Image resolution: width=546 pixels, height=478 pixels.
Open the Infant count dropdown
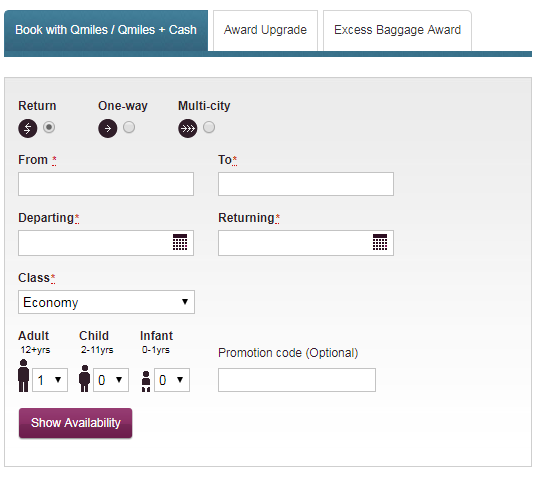tap(172, 380)
